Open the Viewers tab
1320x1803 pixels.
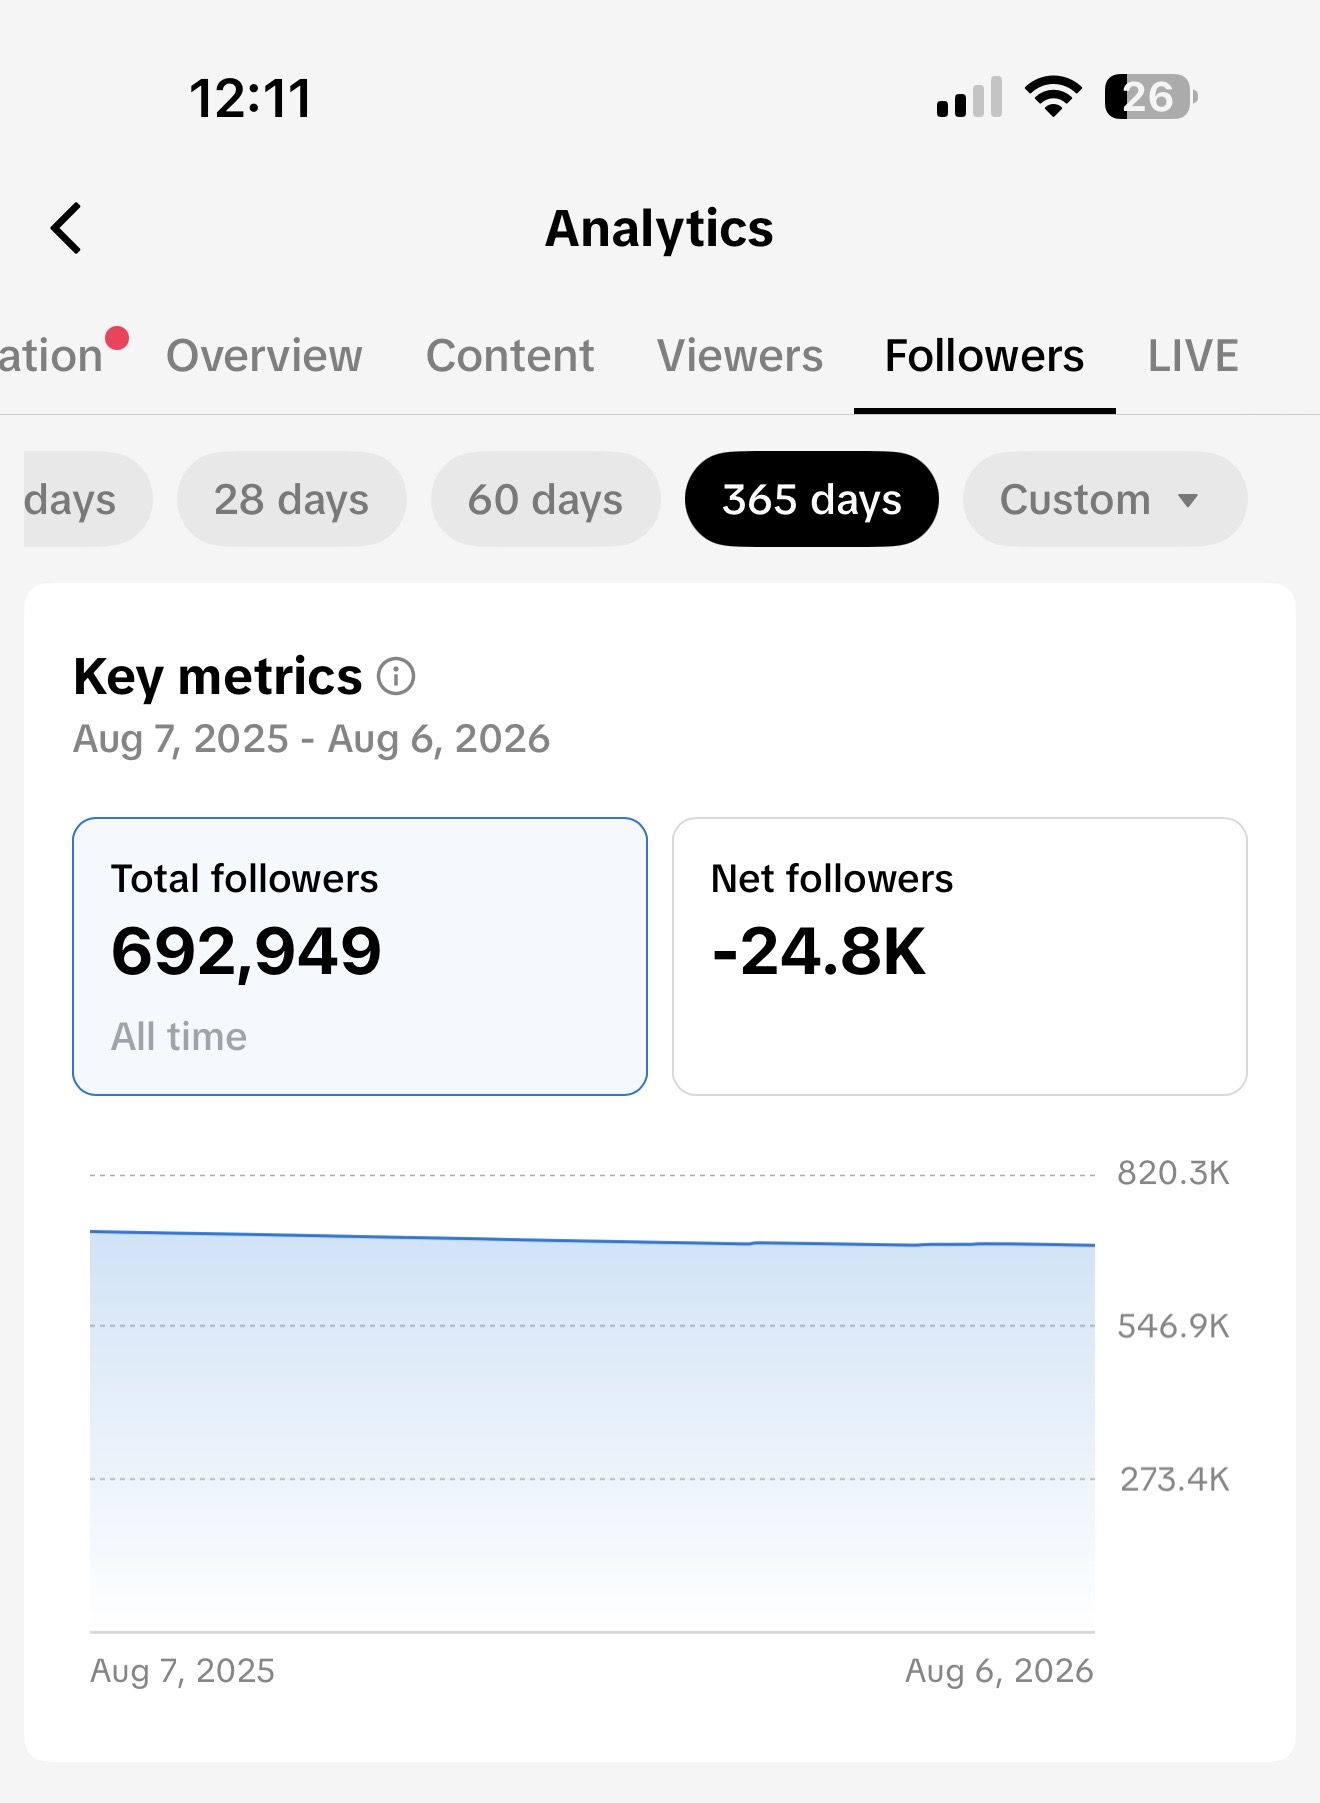point(740,356)
